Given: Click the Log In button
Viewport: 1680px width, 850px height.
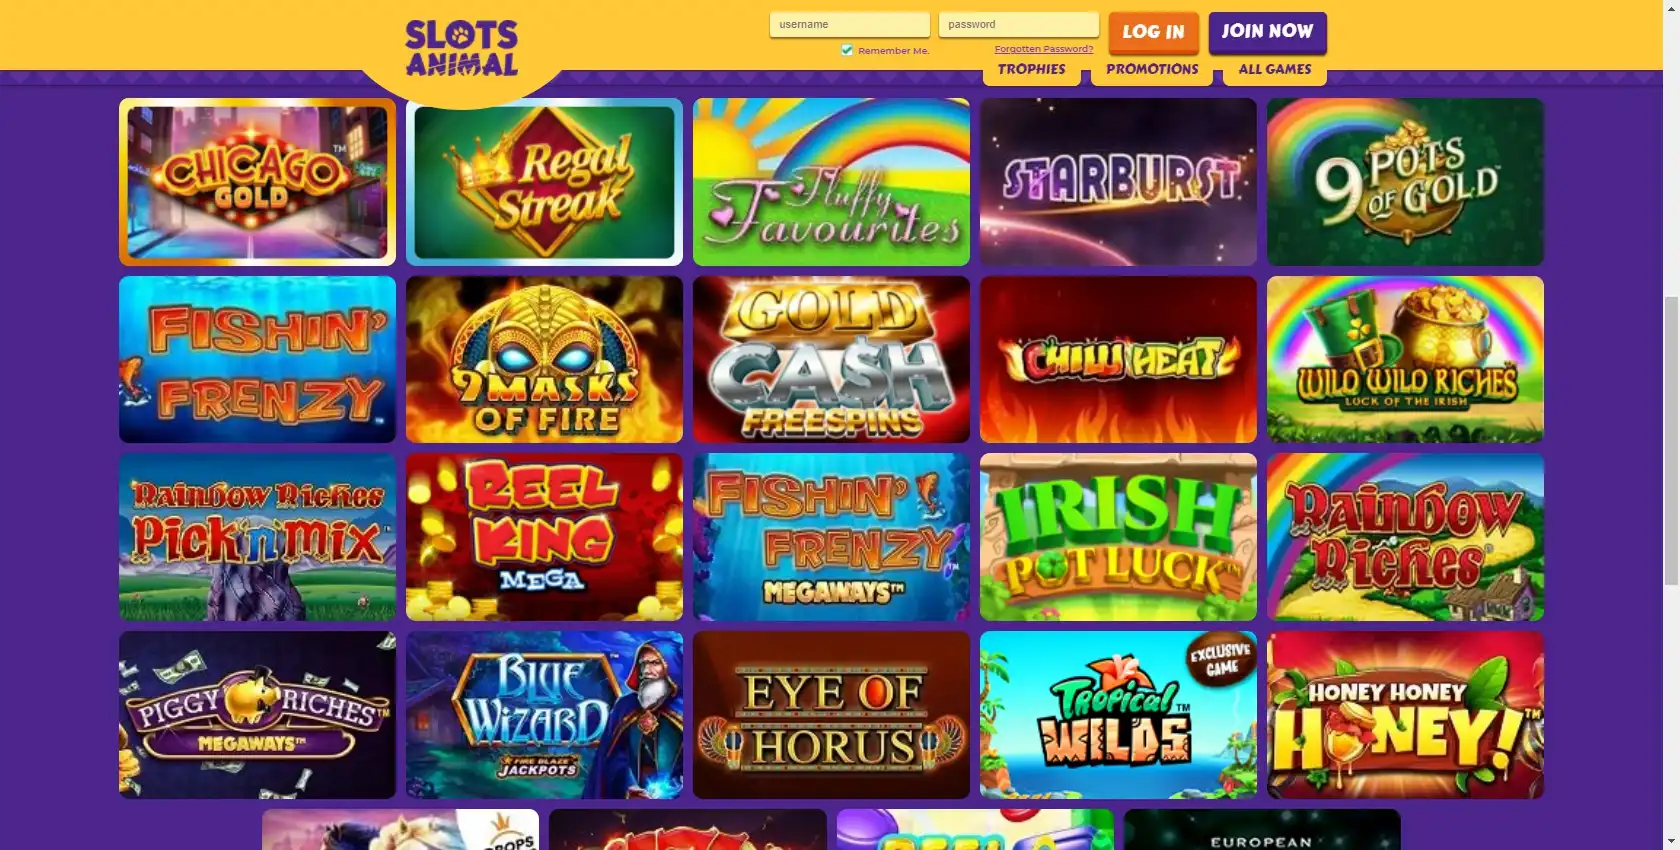Looking at the screenshot, I should [1153, 32].
